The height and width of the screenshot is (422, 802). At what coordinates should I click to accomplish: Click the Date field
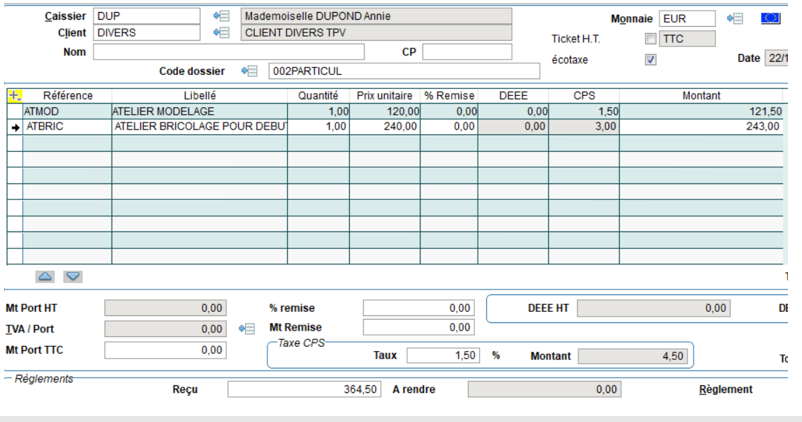776,58
